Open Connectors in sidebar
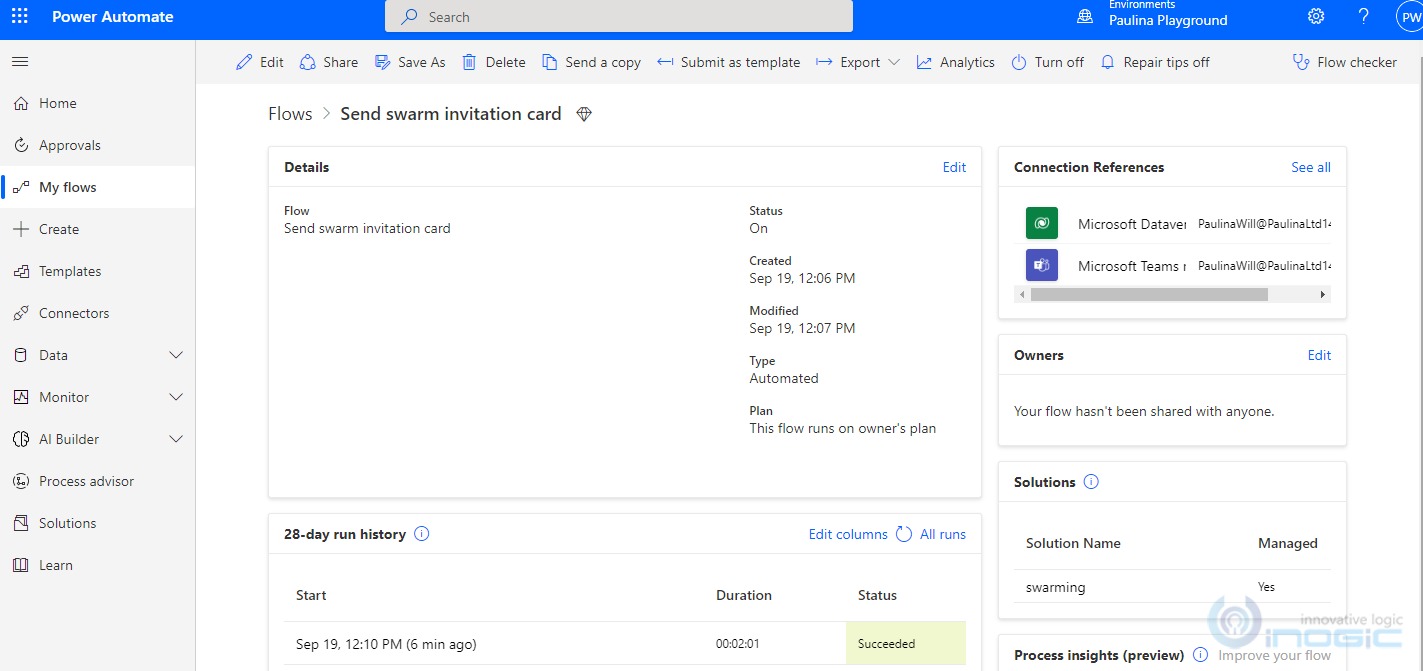The image size is (1423, 671). pyautogui.click(x=98, y=313)
